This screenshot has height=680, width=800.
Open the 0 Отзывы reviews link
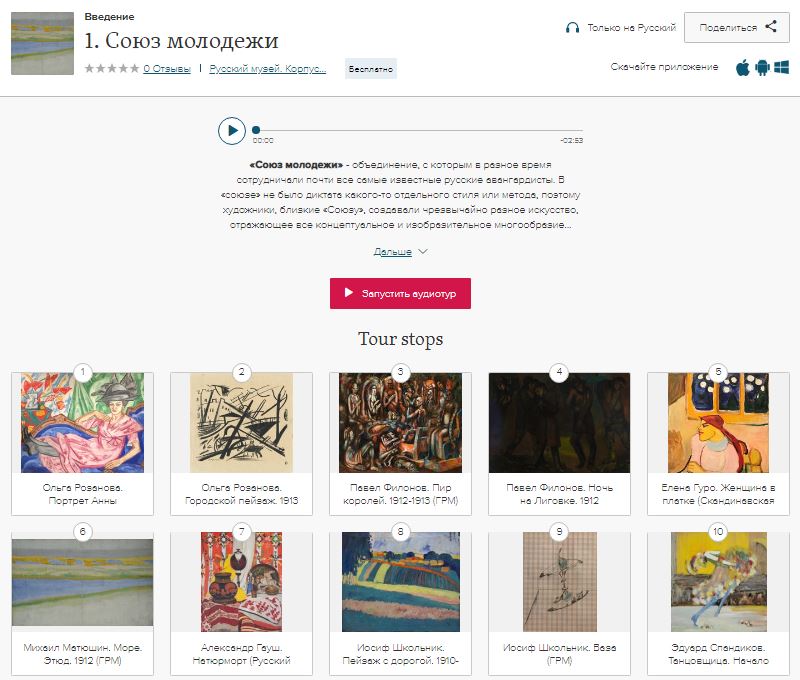click(167, 68)
